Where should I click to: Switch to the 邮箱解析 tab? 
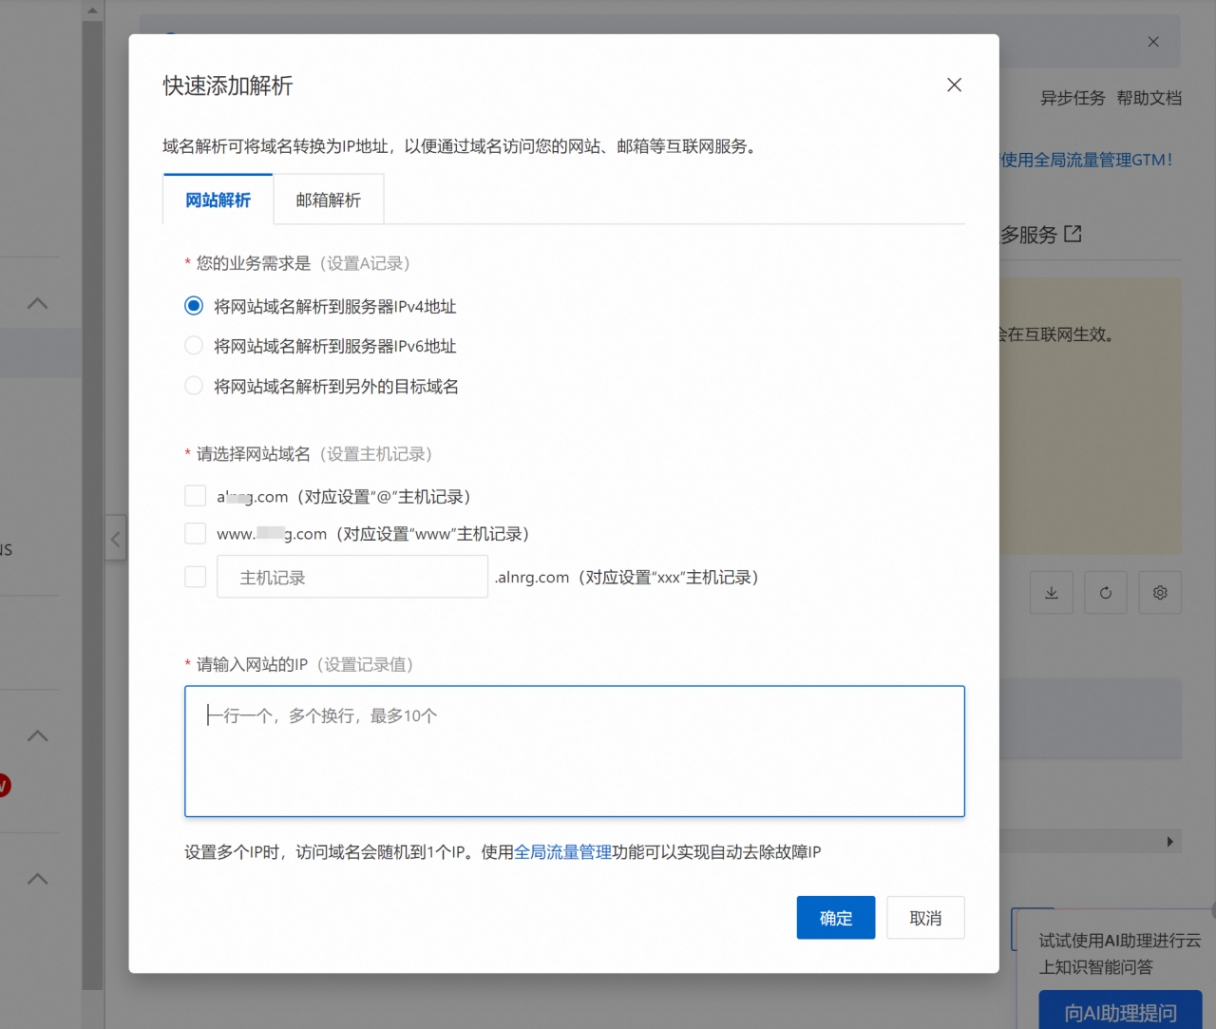pyautogui.click(x=328, y=200)
